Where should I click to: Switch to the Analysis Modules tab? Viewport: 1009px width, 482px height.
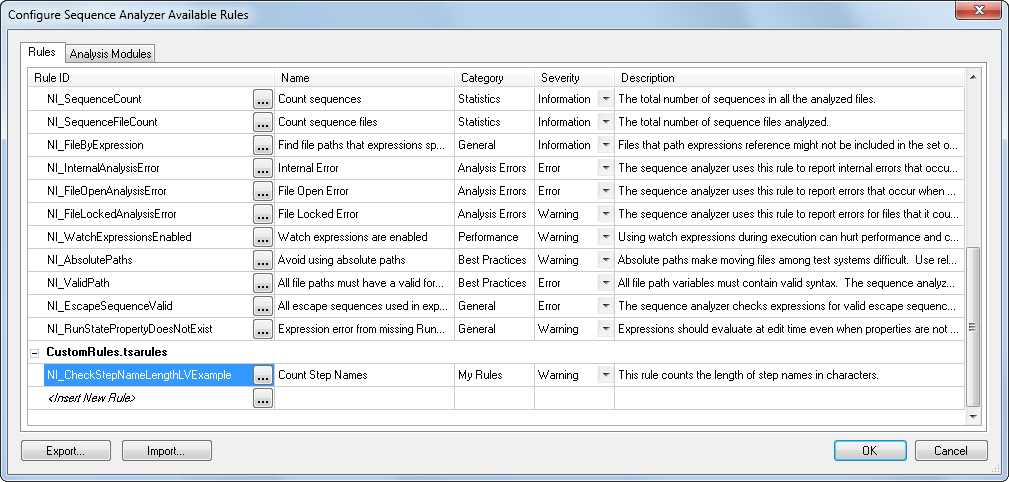[110, 53]
